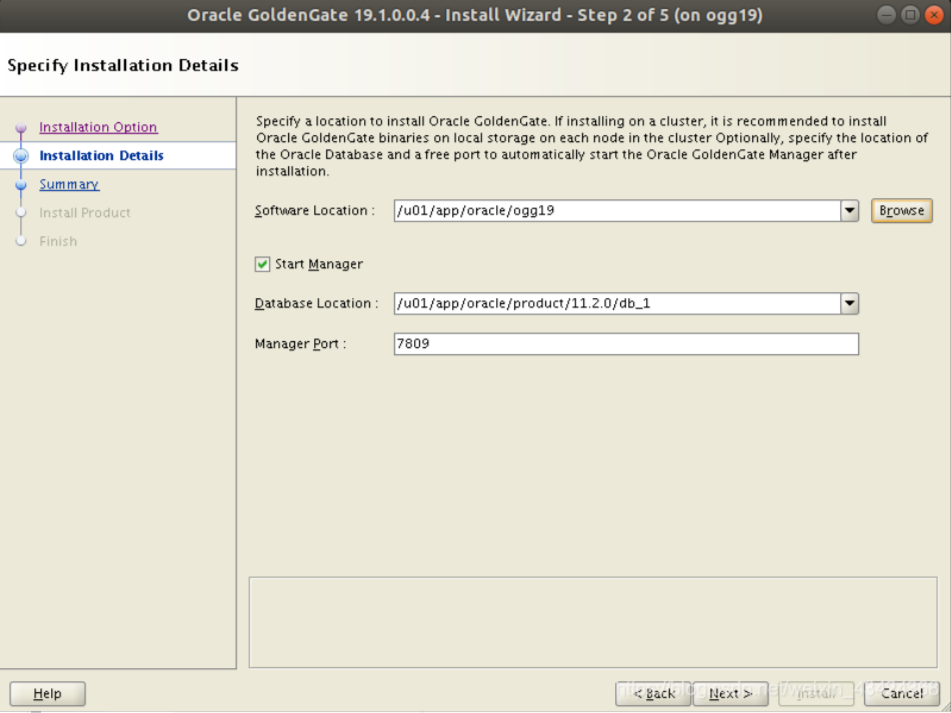
Task: Click the Install Product step bullet
Action: tap(21, 213)
